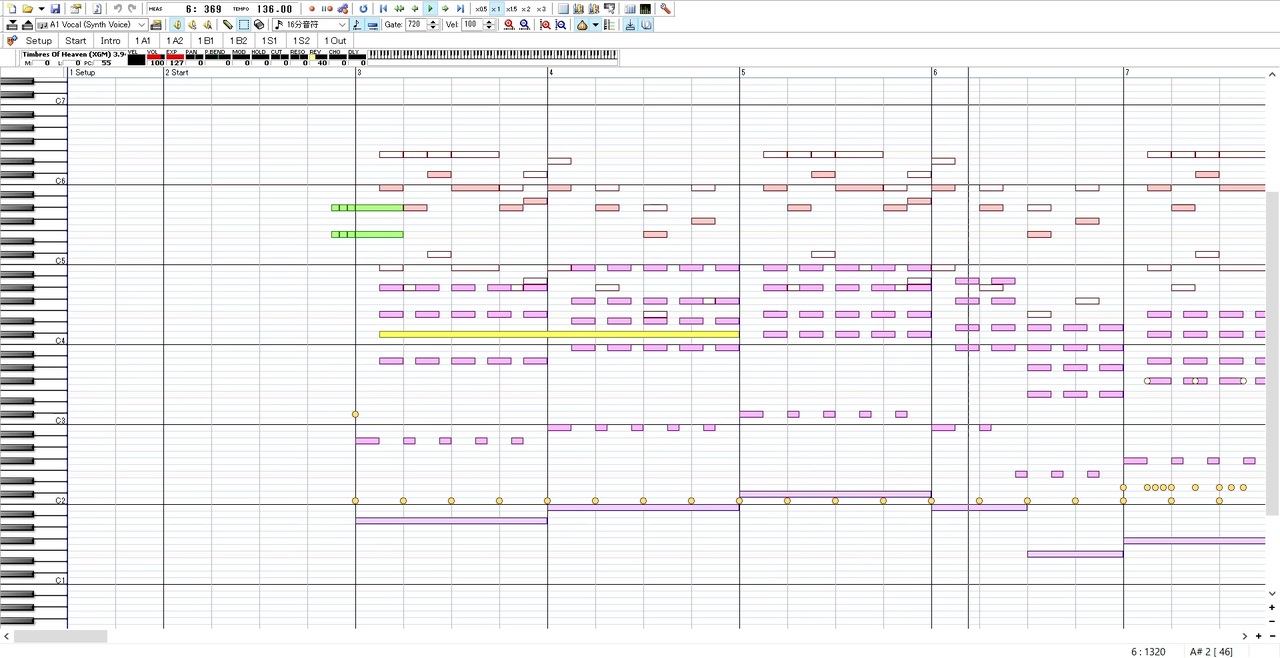Click the measure position display 6: 369
This screenshot has height=658, width=1280.
tap(203, 9)
